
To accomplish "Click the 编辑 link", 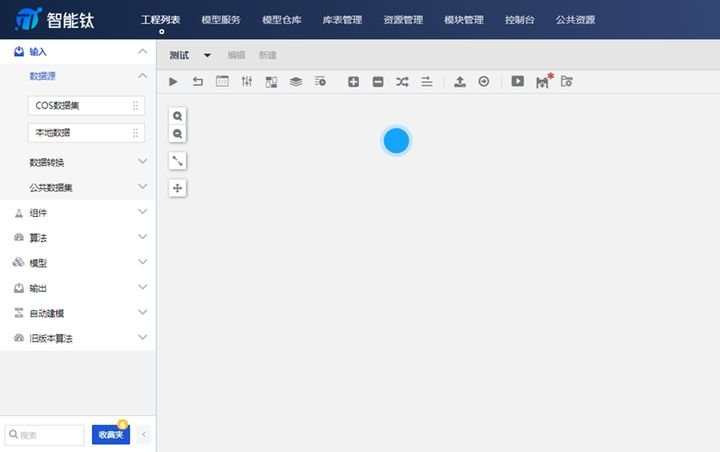I will coord(236,55).
